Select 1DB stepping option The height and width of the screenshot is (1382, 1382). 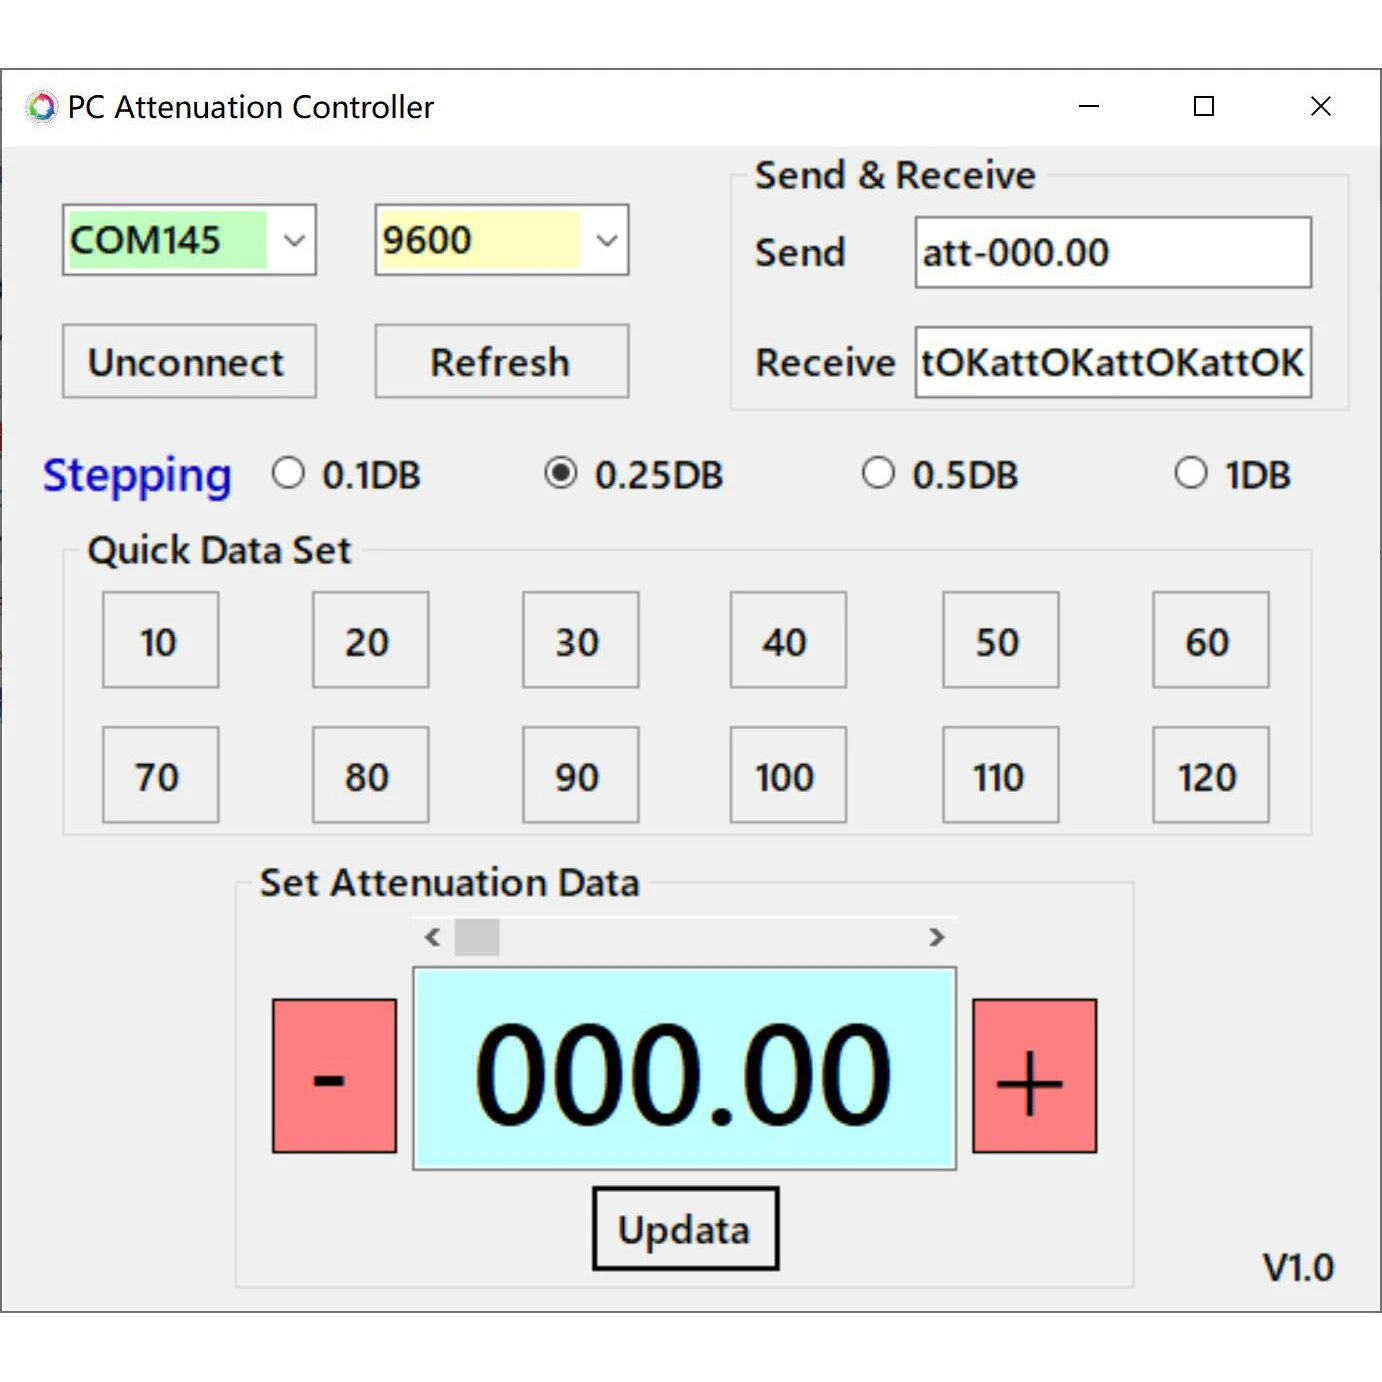(1232, 474)
